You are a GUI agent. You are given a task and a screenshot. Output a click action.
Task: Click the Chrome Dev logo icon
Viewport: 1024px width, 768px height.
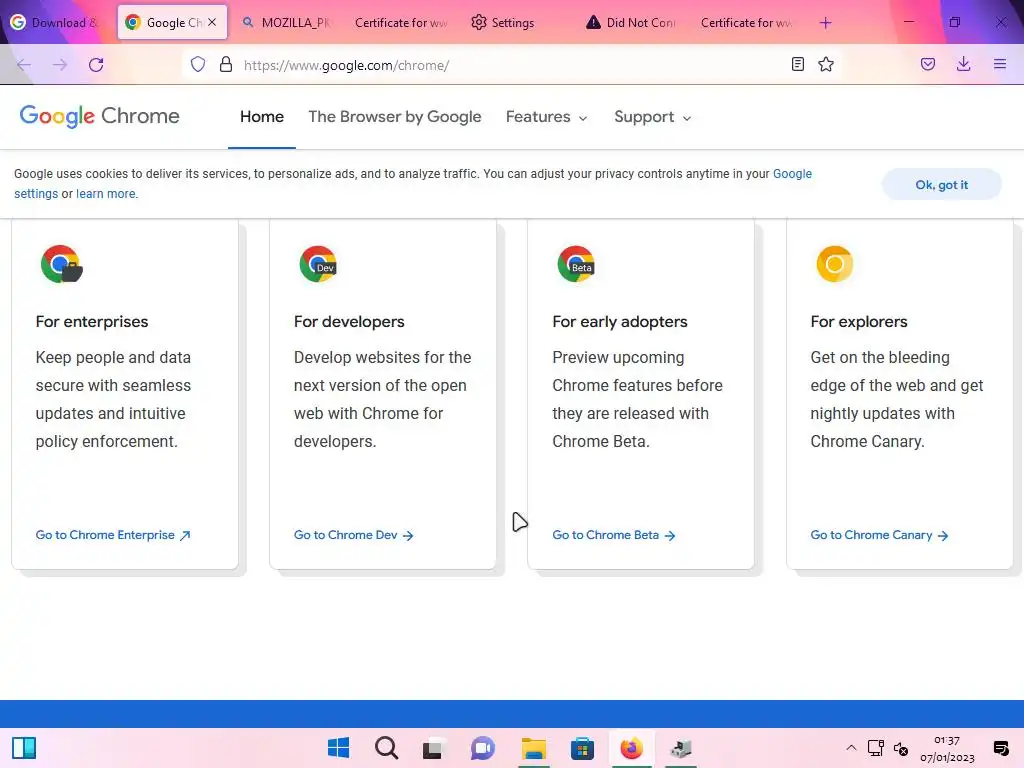click(318, 264)
